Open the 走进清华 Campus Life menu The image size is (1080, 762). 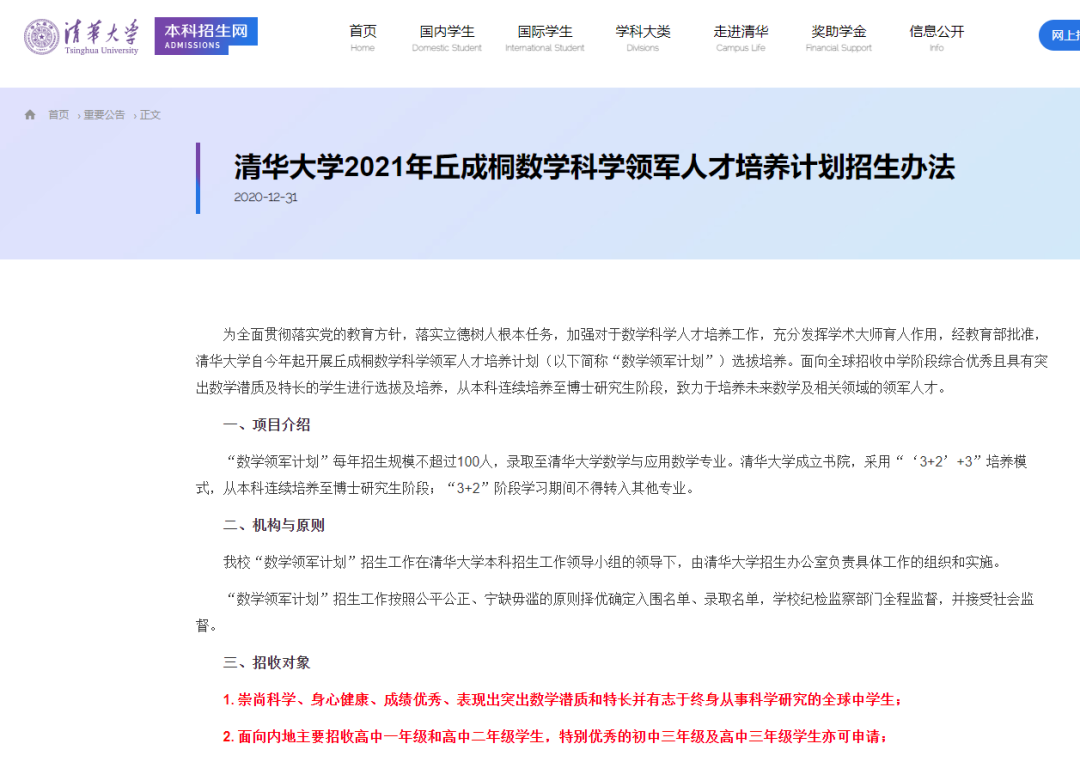pos(740,38)
